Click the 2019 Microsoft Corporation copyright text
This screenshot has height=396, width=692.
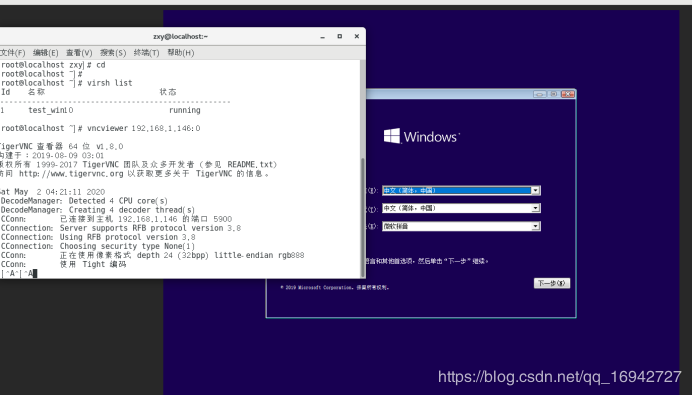[335, 287]
